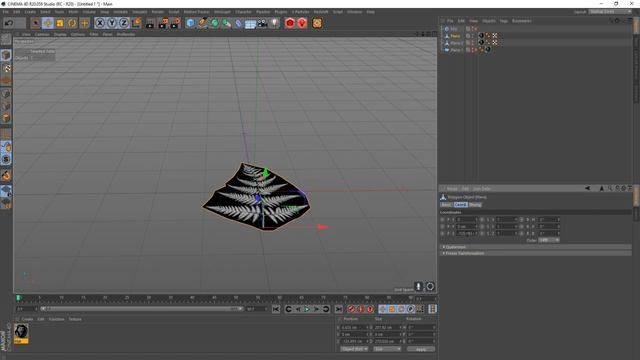Click the Render View icon
The image size is (640, 360).
pos(150,23)
